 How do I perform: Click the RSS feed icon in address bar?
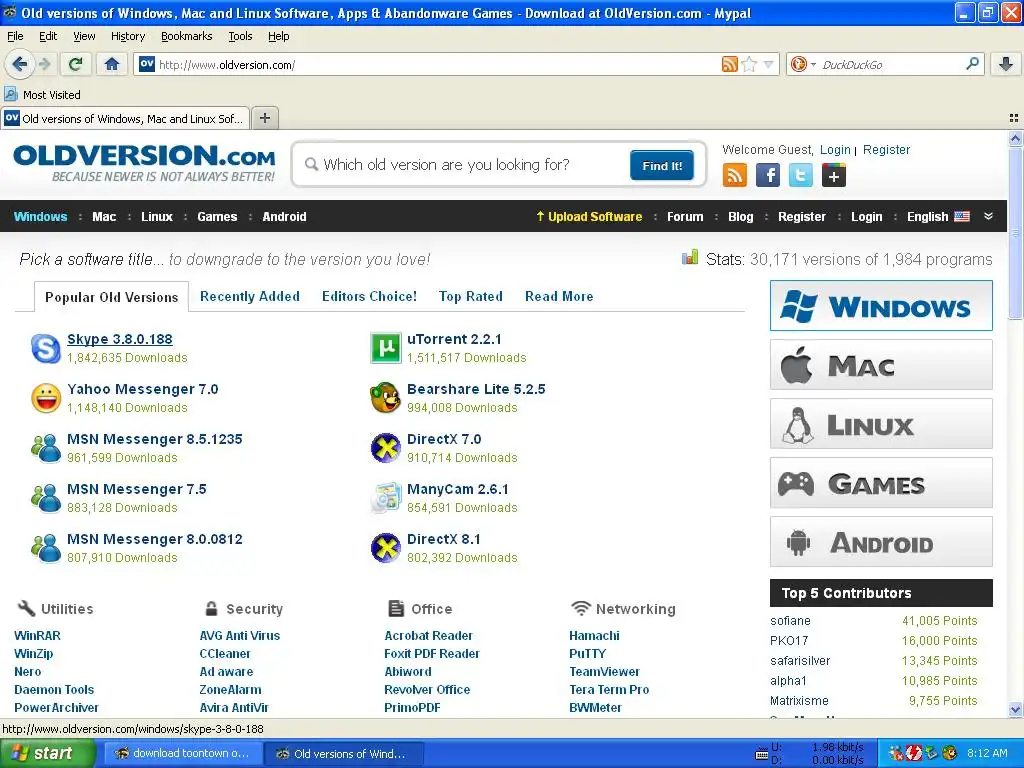729,64
